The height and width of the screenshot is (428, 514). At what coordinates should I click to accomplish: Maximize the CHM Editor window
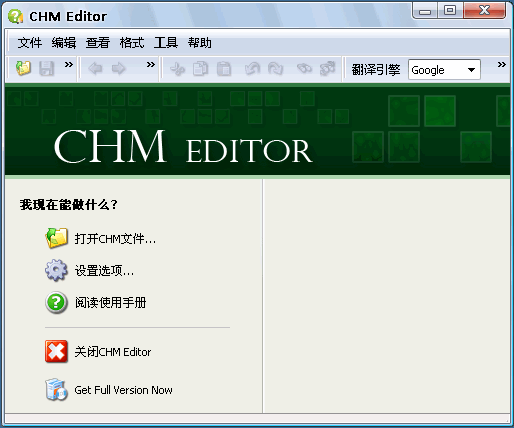(x=450, y=11)
